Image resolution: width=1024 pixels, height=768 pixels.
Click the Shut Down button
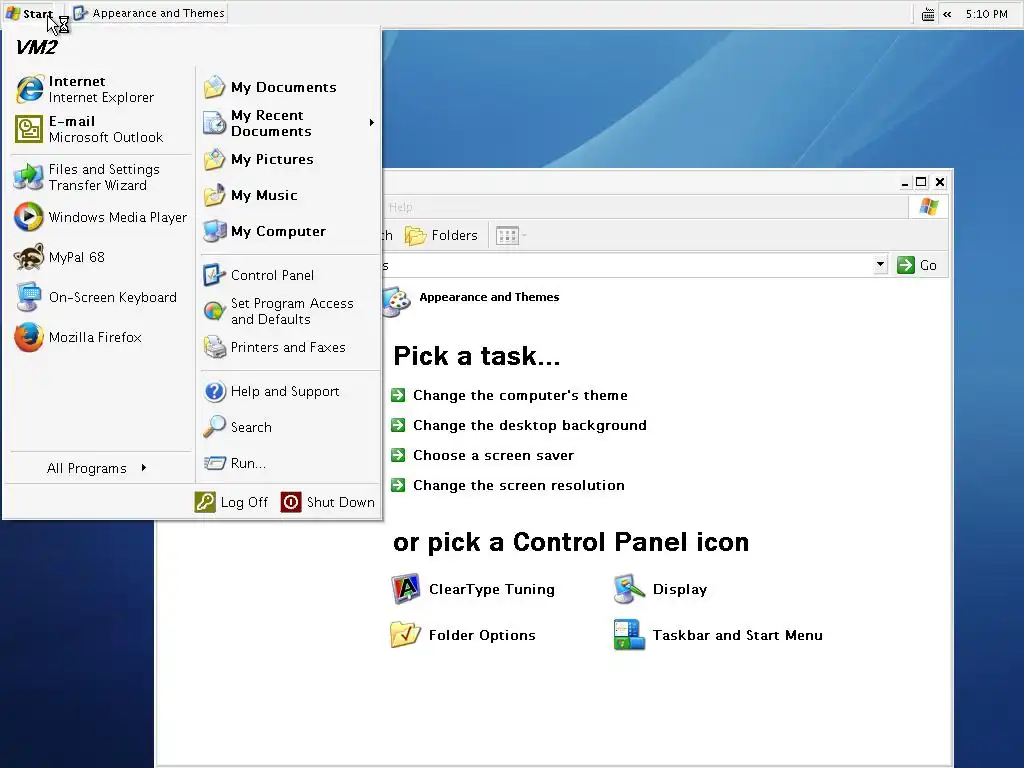pyautogui.click(x=328, y=502)
